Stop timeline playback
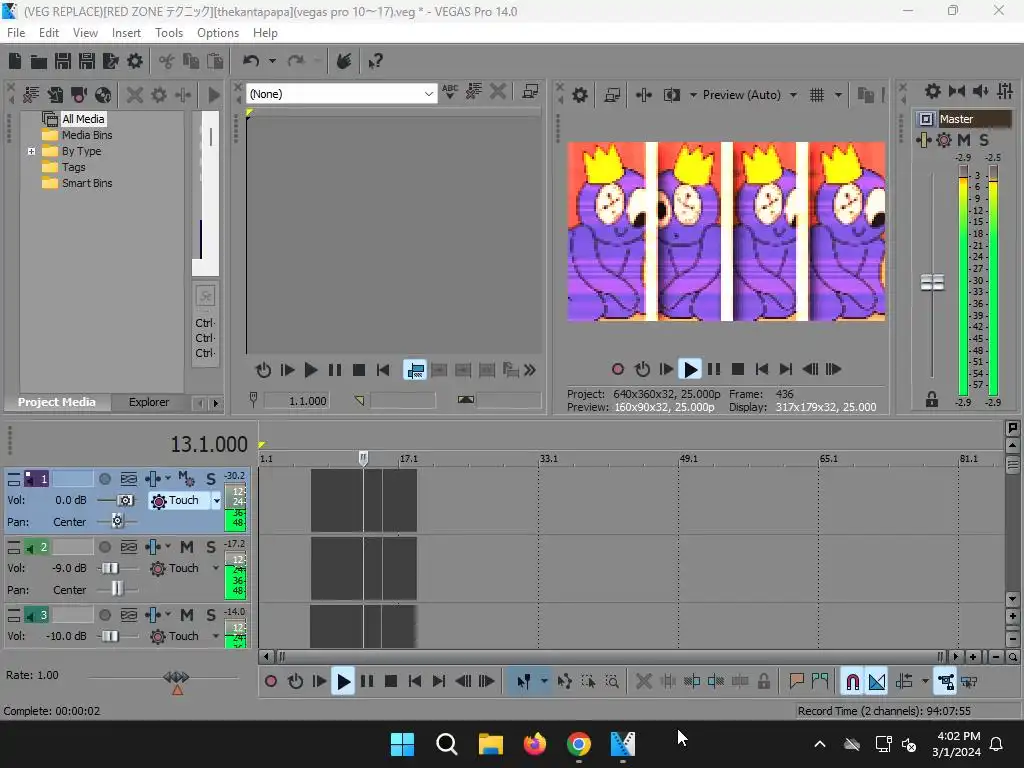 coord(391,682)
